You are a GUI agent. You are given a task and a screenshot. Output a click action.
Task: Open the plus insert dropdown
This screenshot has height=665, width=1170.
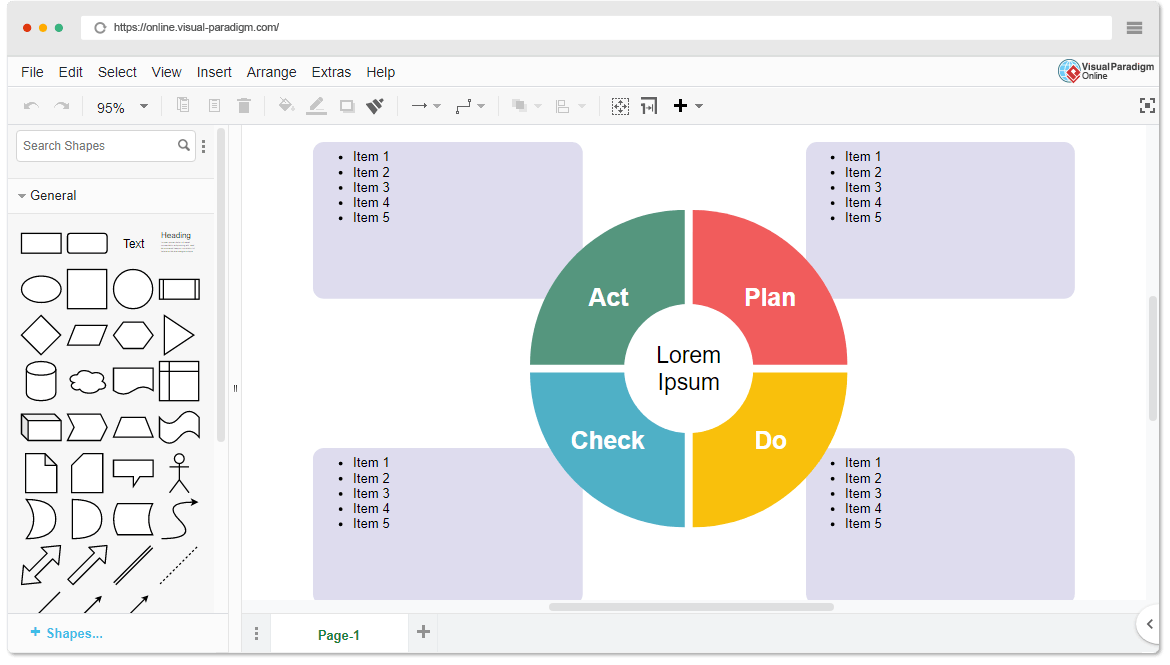687,106
